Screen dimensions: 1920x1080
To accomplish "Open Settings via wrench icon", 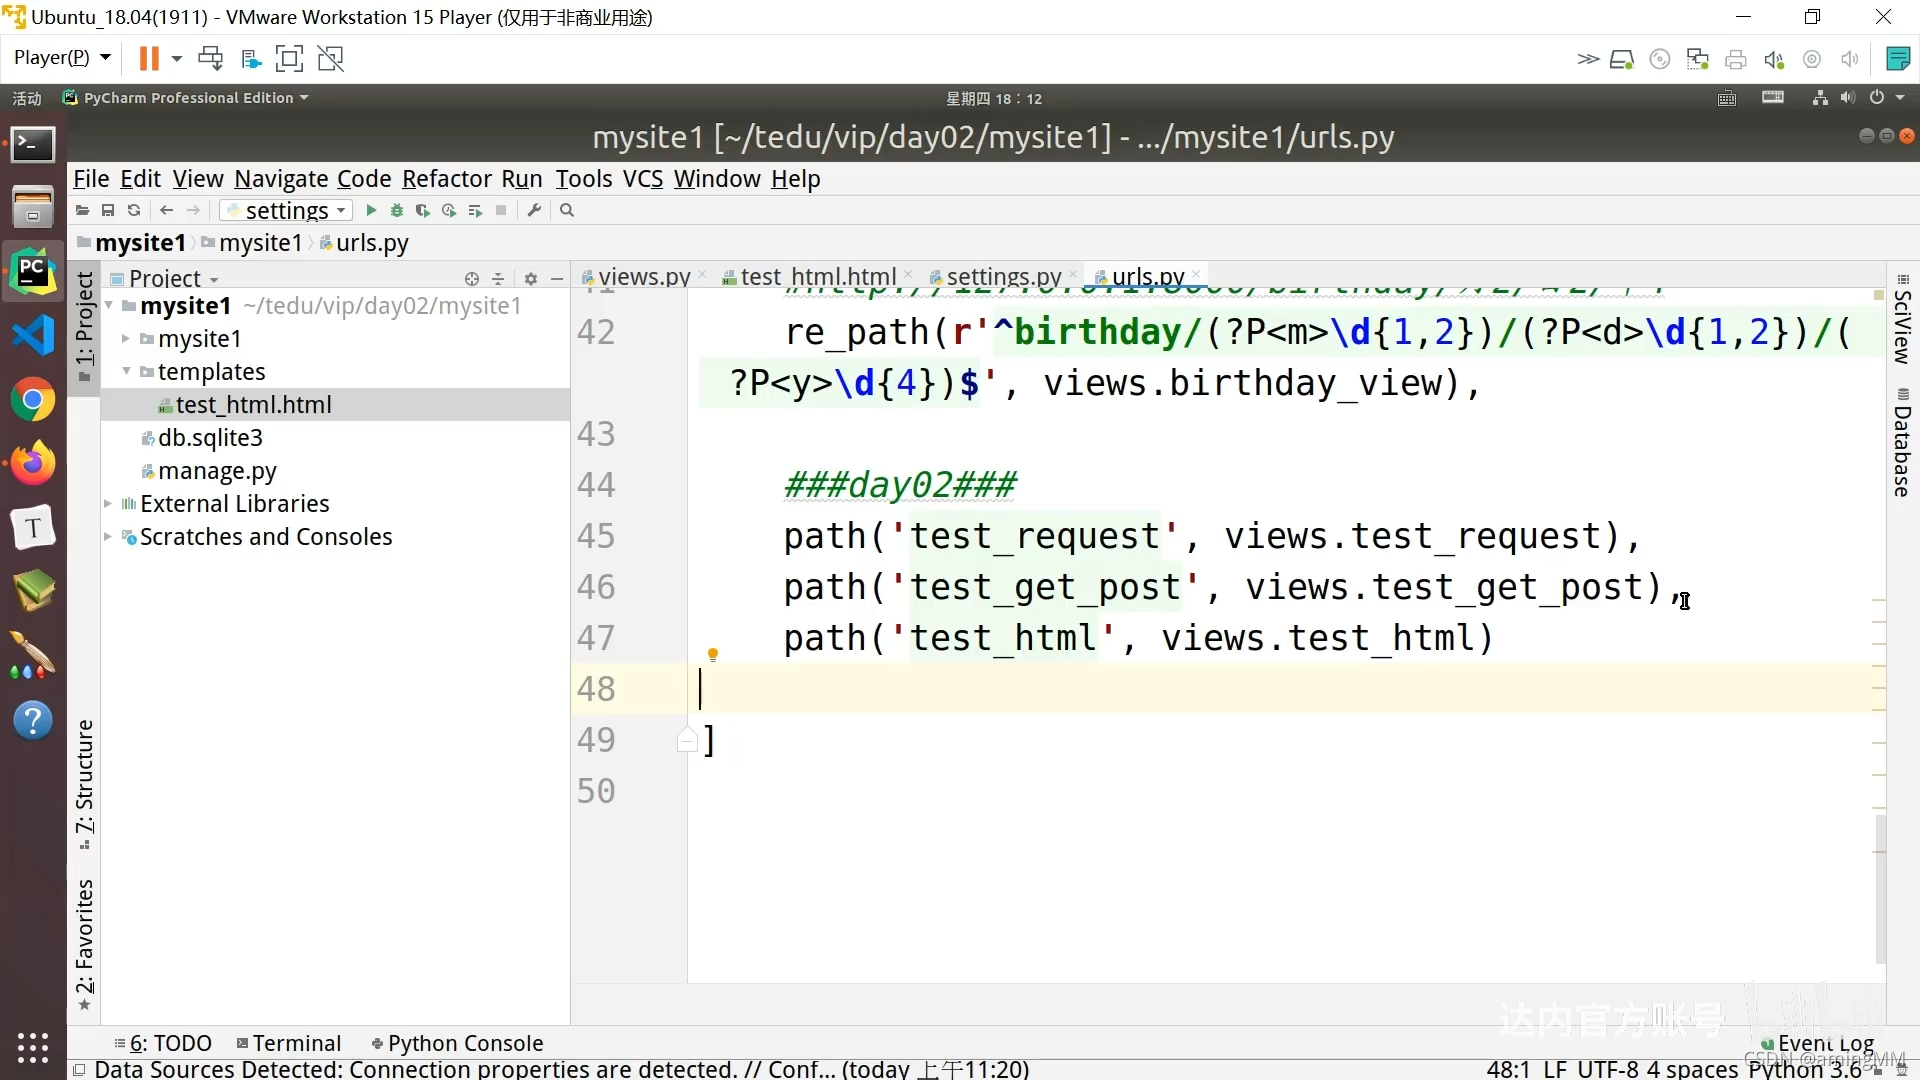I will [534, 210].
